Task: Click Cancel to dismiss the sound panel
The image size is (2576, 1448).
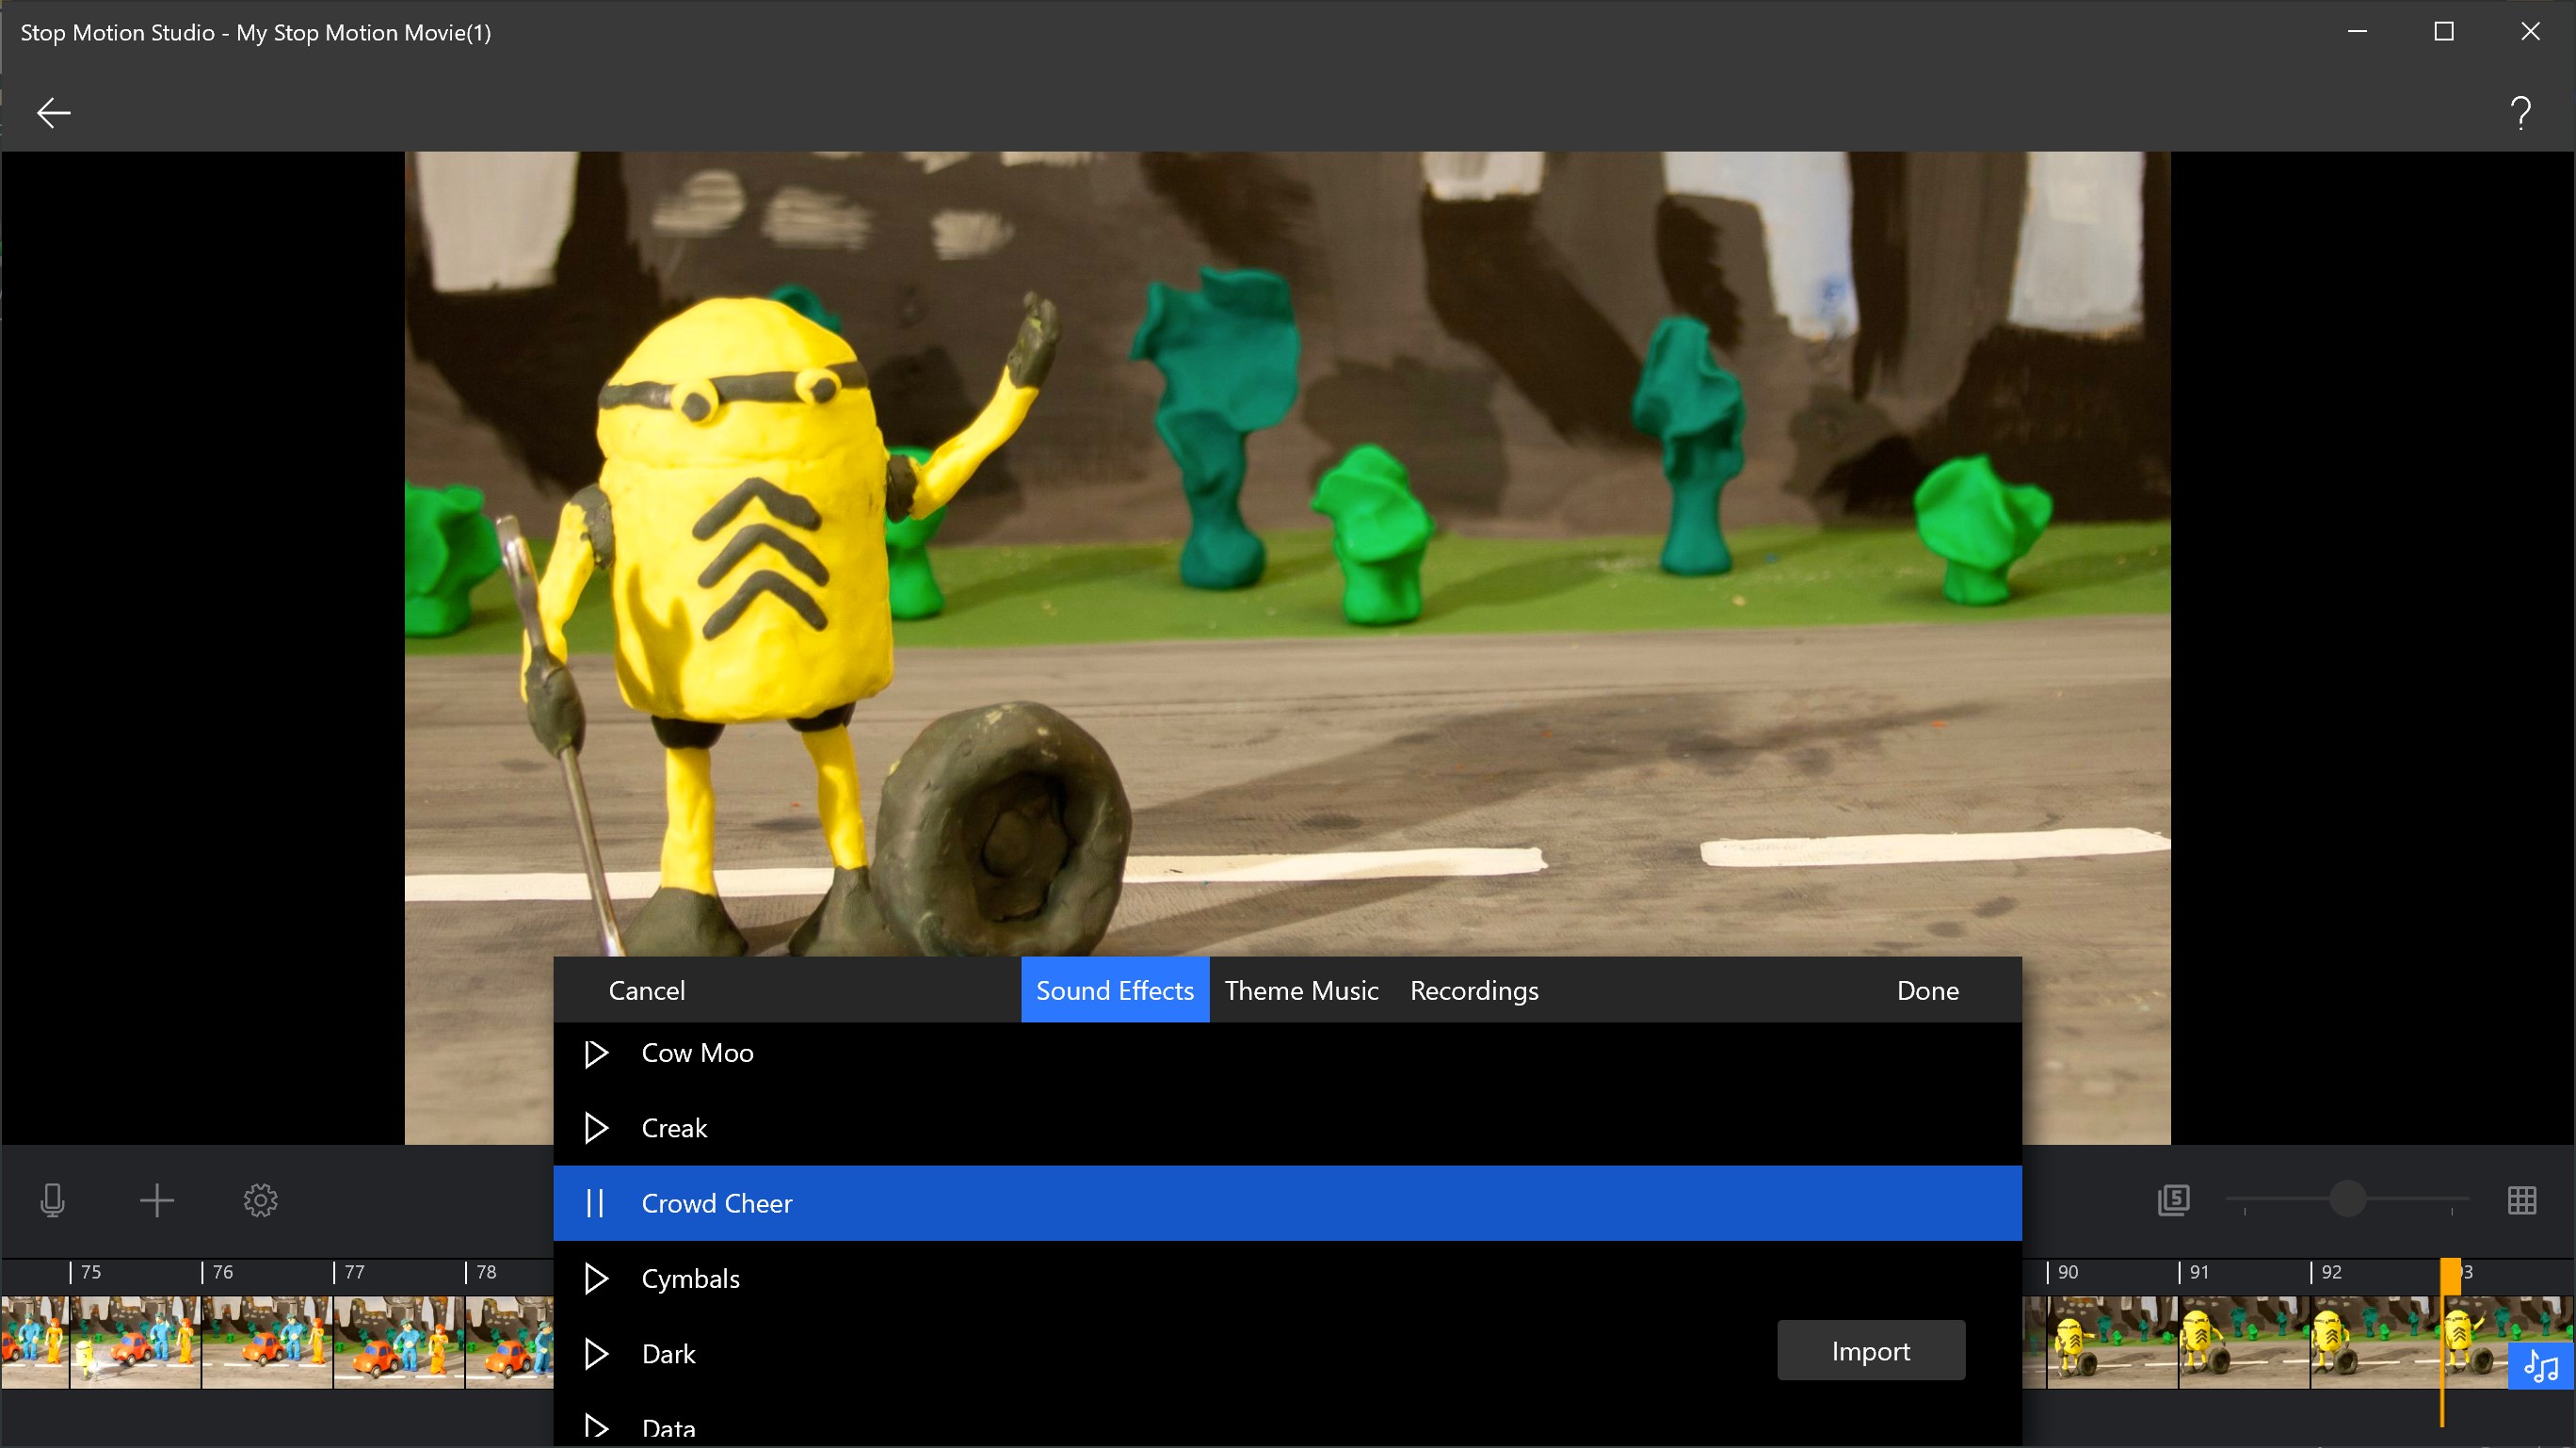Action: click(646, 990)
